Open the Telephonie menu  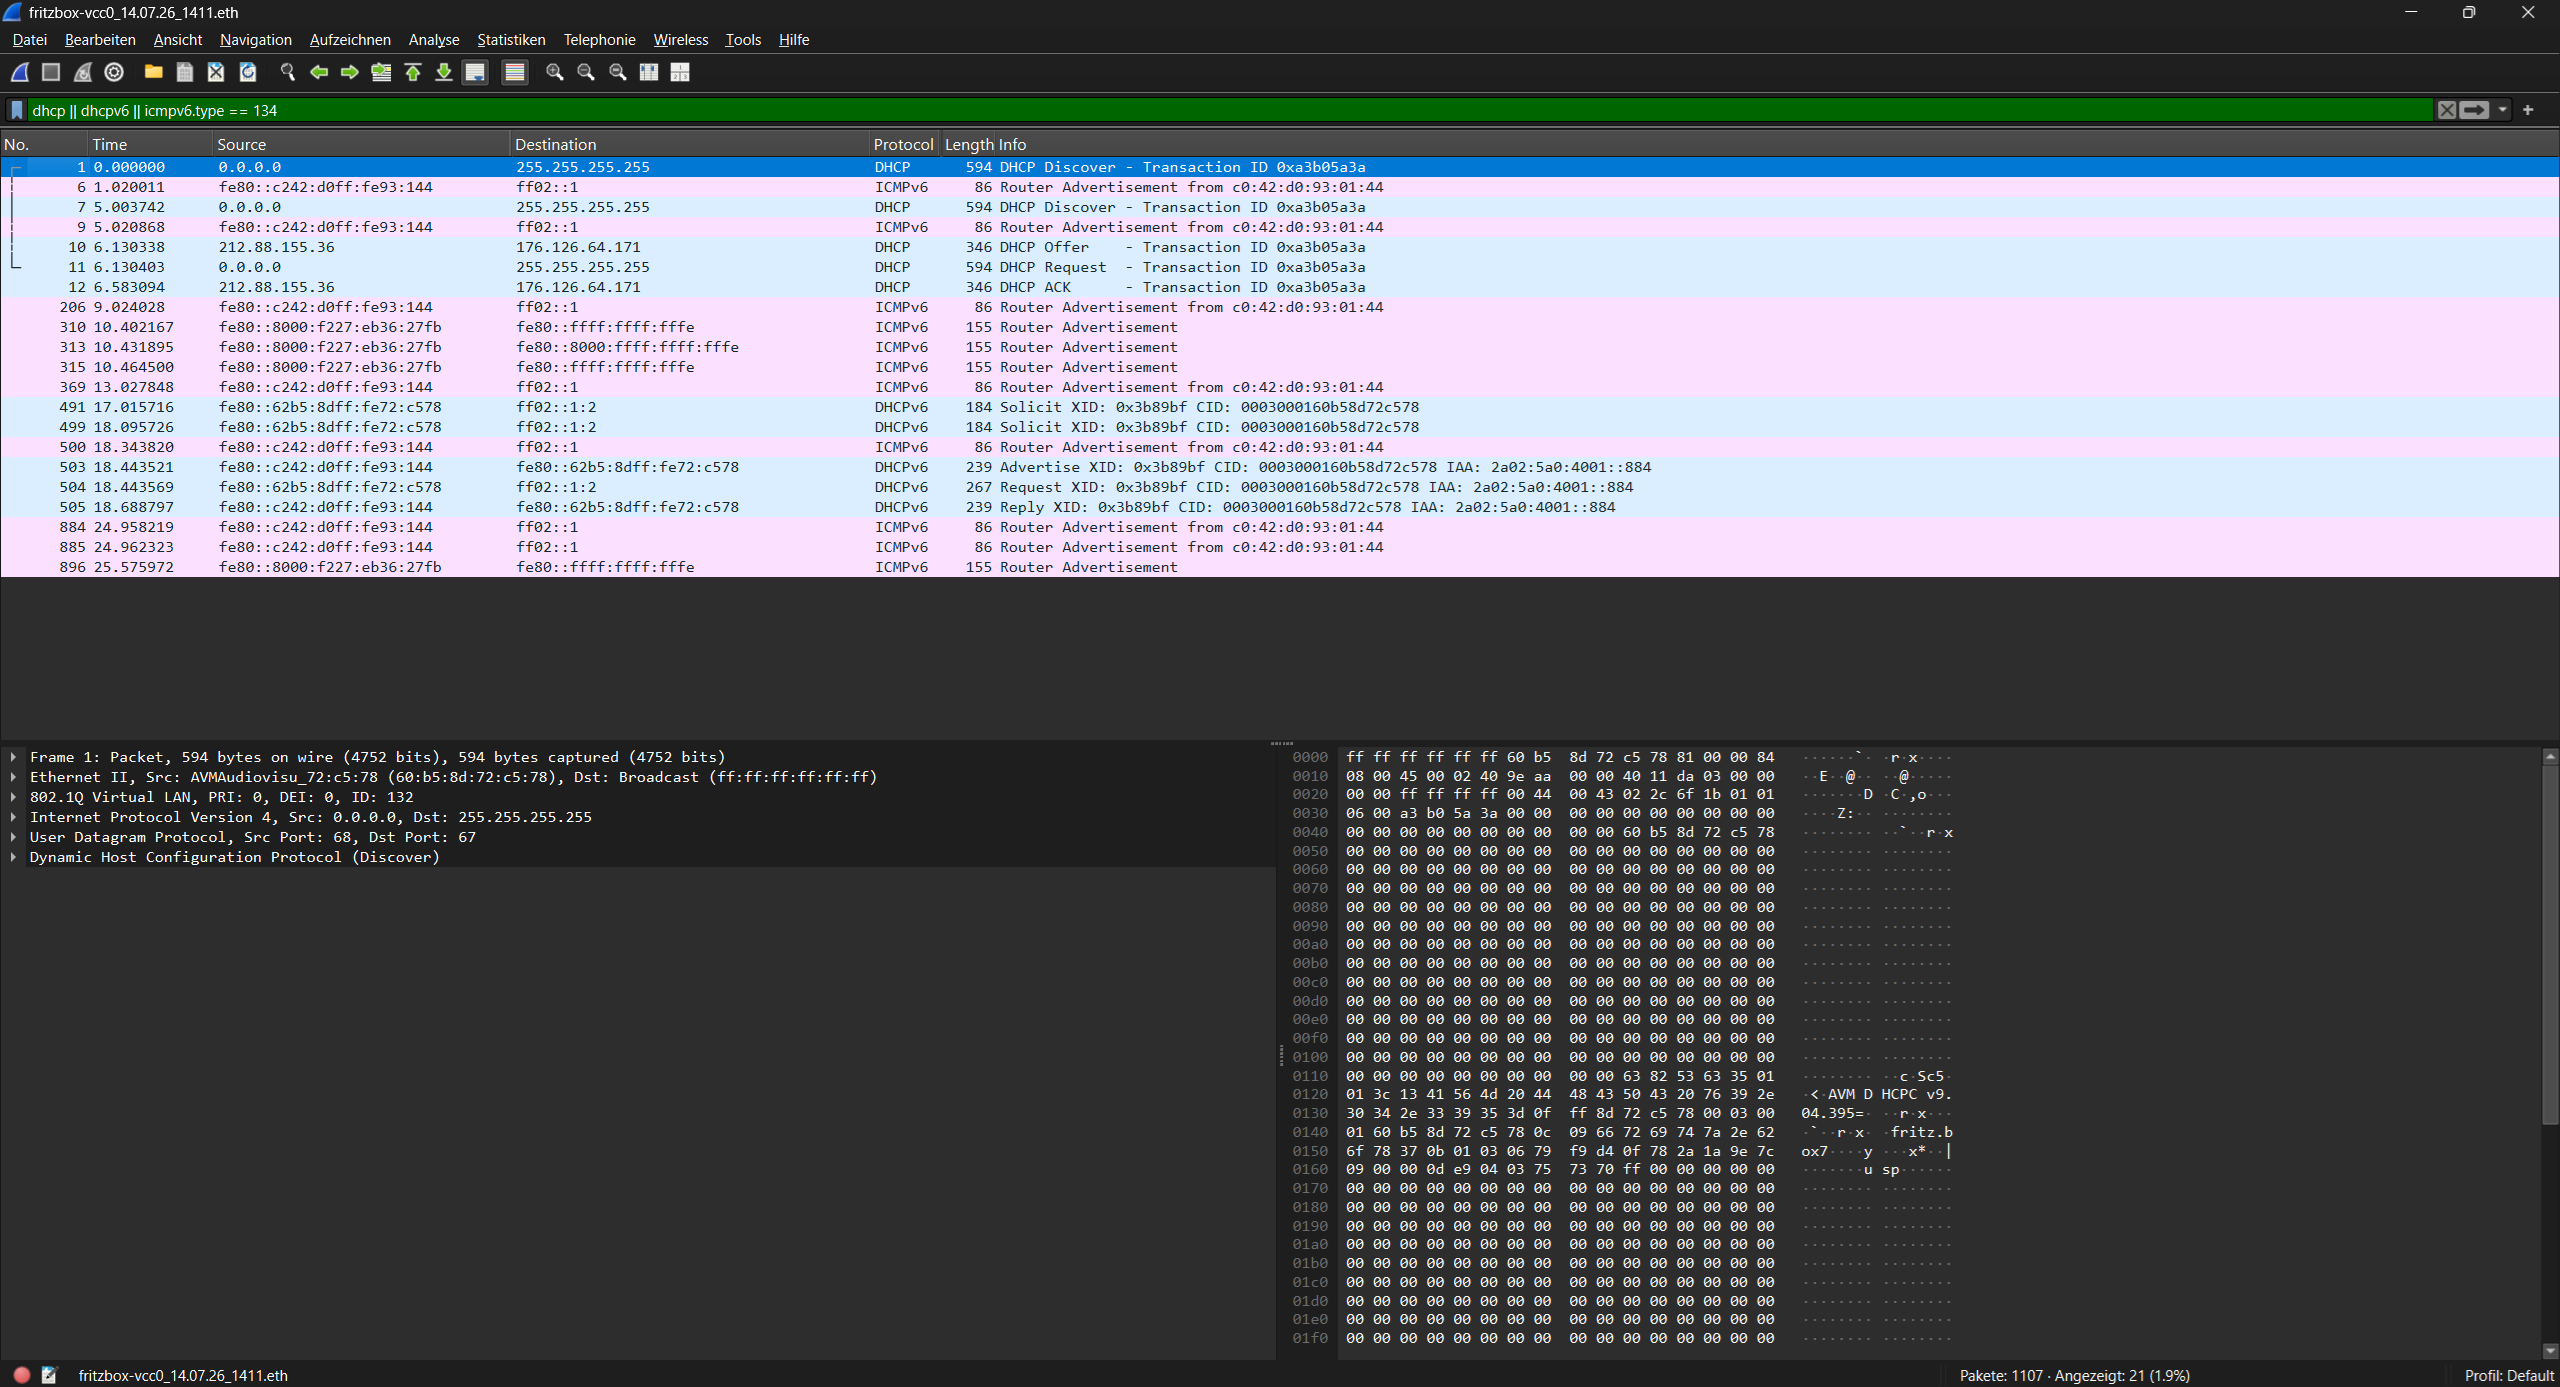[x=599, y=40]
